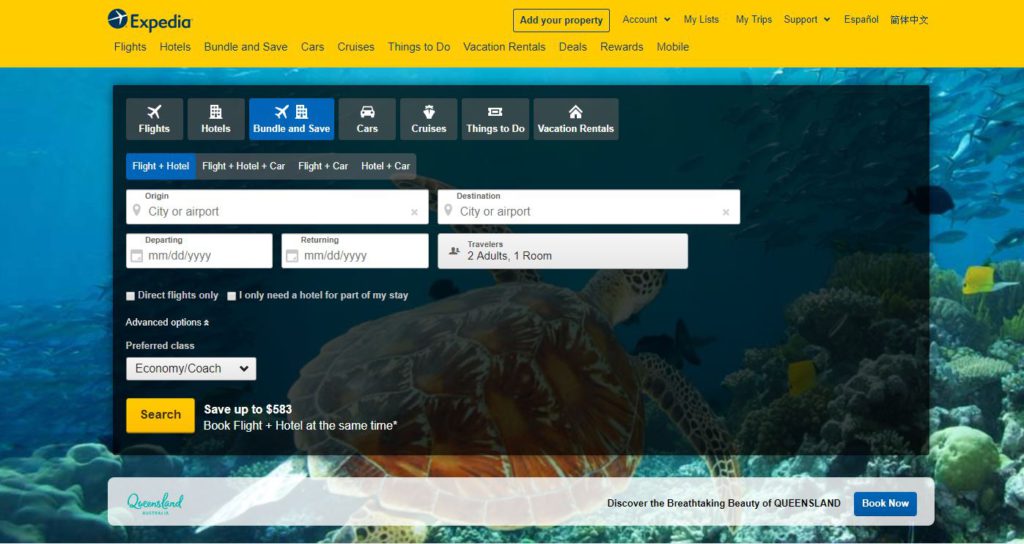Click the Returning calendar icon

pyautogui.click(x=293, y=256)
